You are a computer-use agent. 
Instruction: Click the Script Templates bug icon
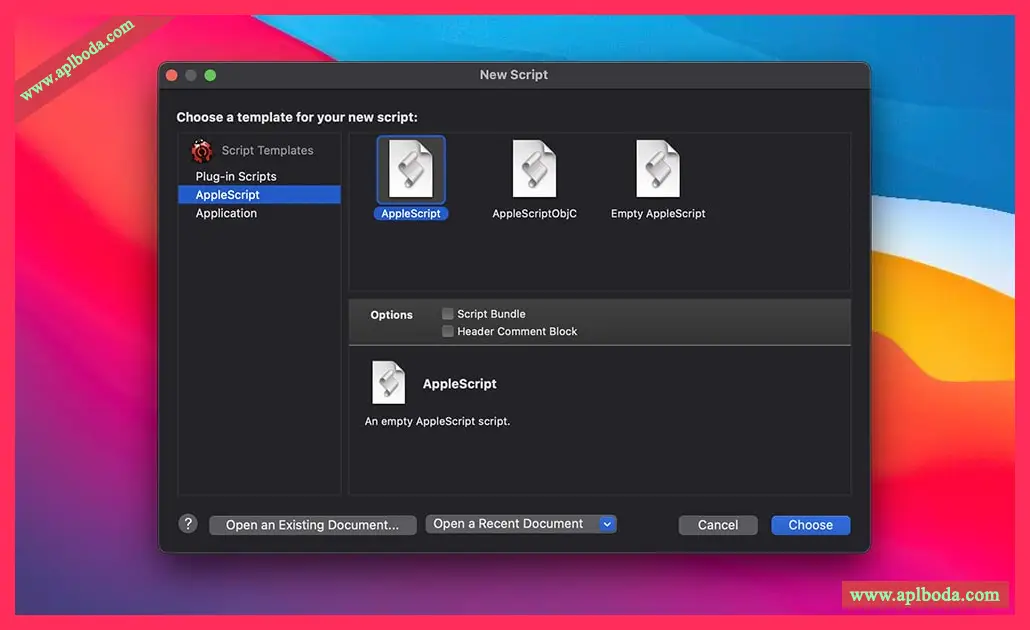coord(202,150)
